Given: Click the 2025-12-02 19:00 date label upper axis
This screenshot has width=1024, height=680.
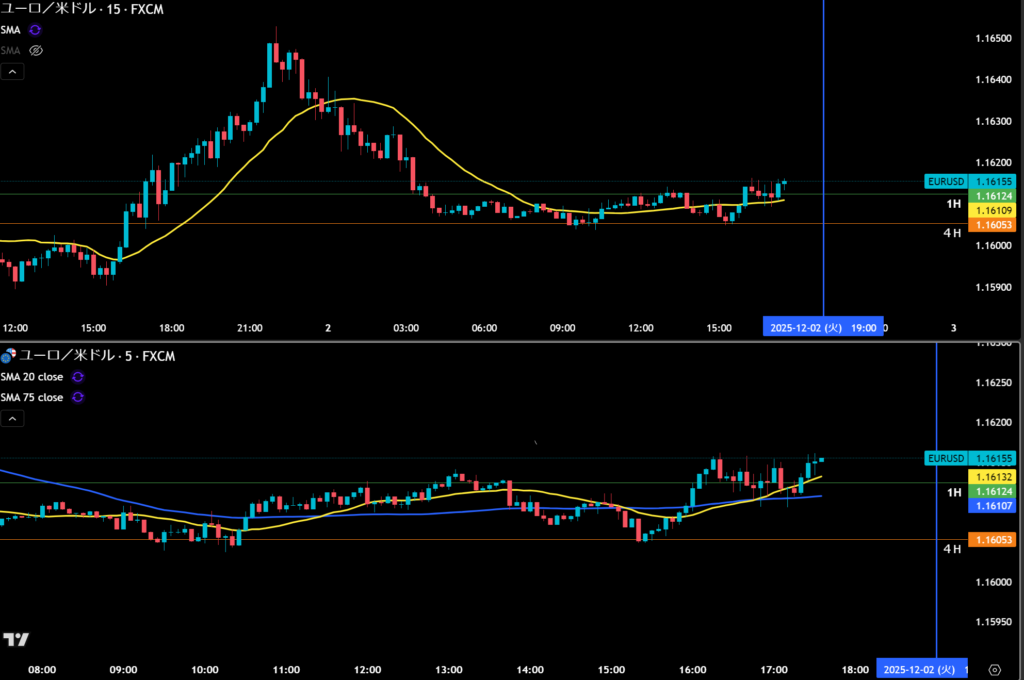Looking at the screenshot, I should point(823,327).
